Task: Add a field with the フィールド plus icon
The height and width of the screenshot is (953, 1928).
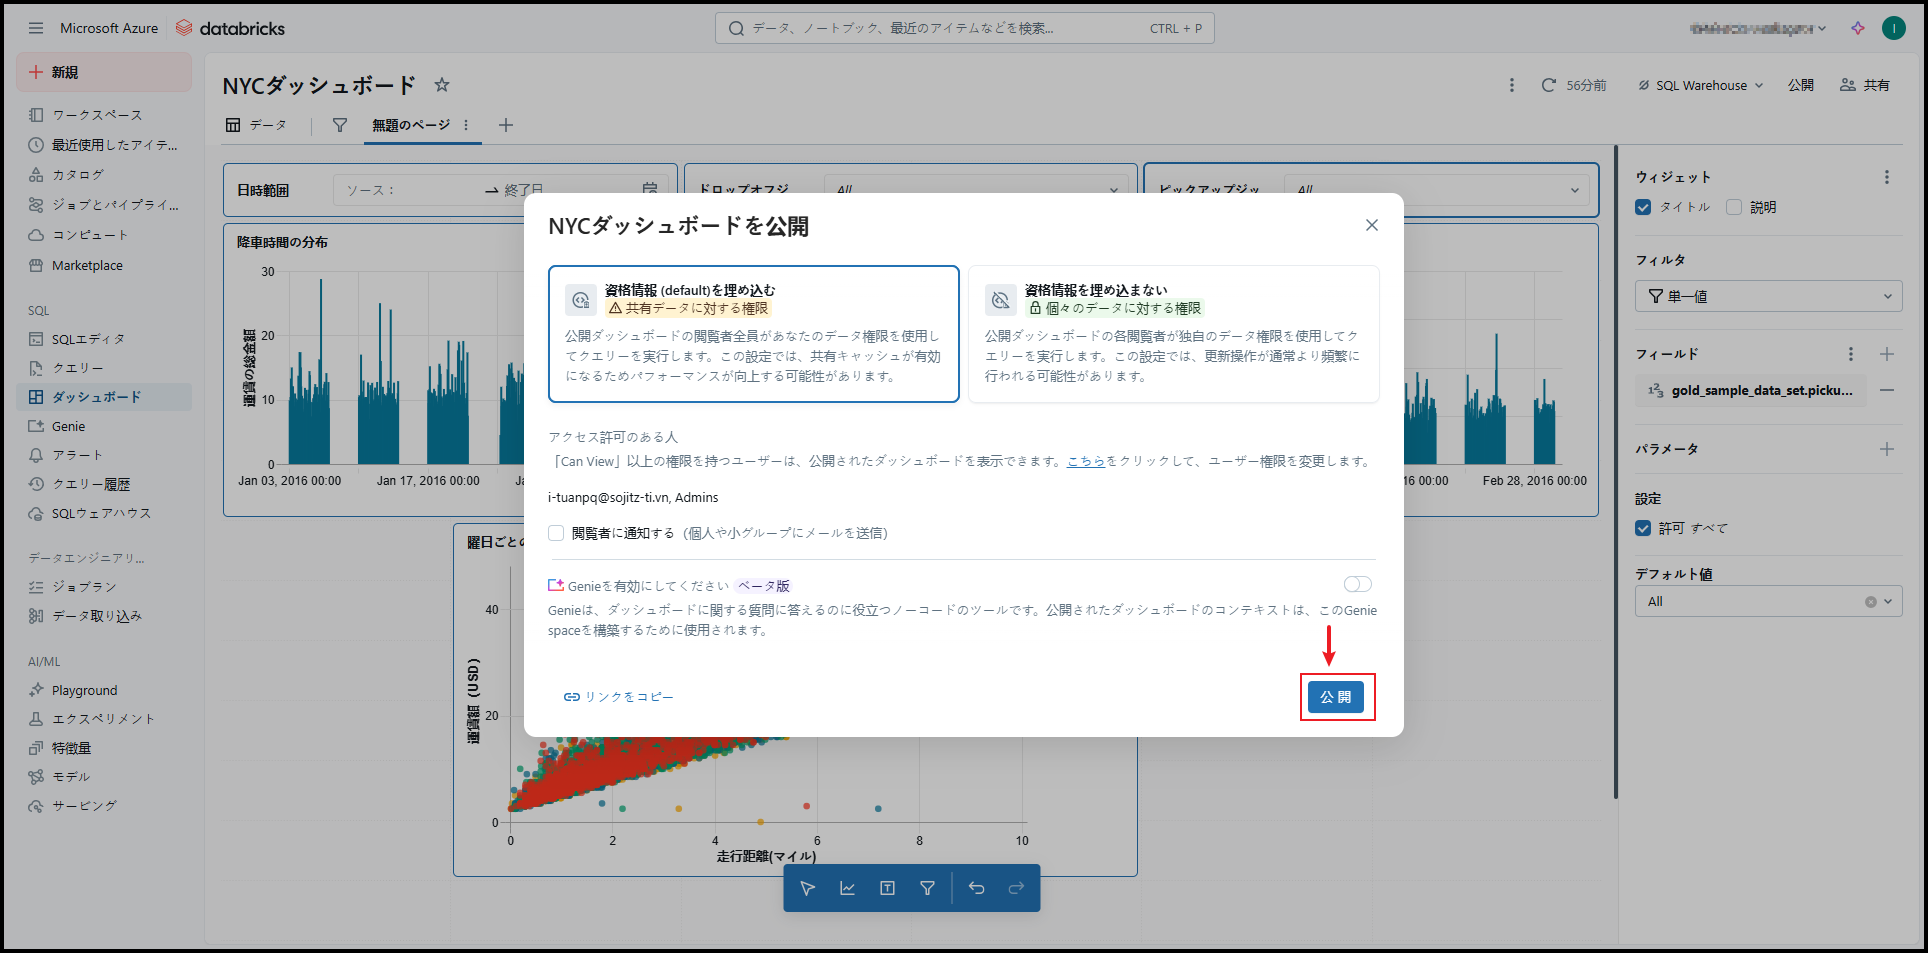Action: click(1887, 354)
